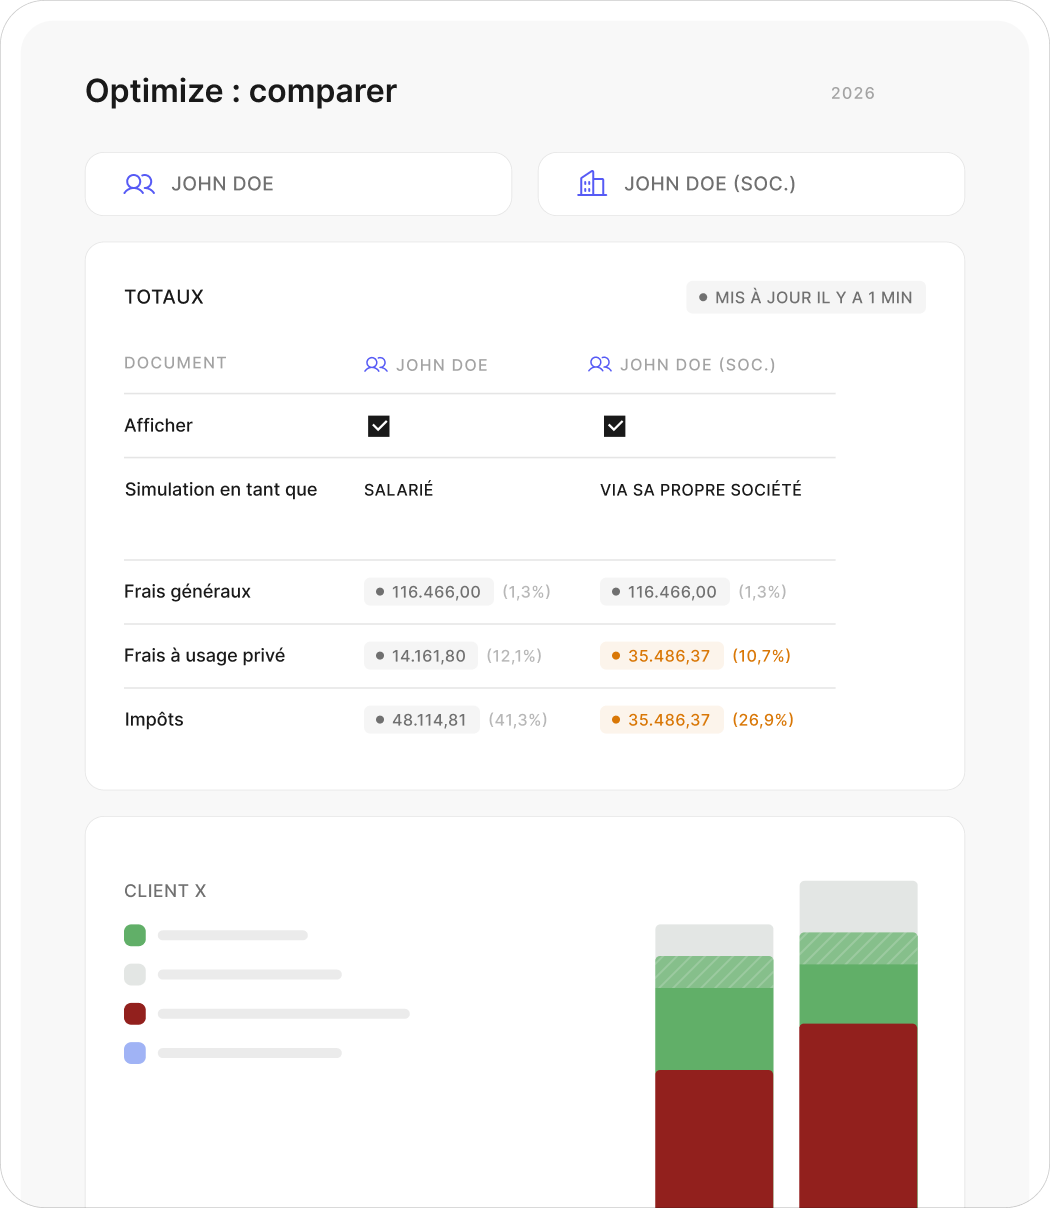The height and width of the screenshot is (1208, 1050).
Task: Click the green legend swatch under CLIENT X
Action: click(x=135, y=935)
